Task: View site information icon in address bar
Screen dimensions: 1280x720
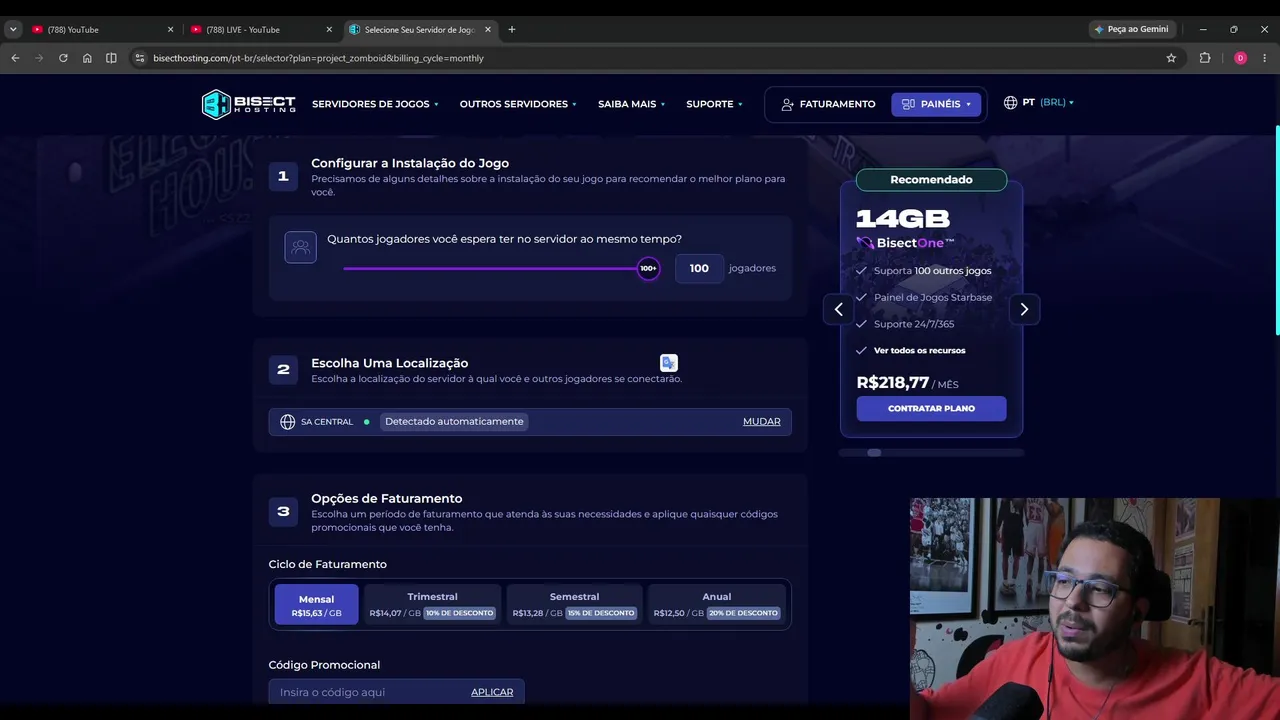Action: (x=140, y=58)
